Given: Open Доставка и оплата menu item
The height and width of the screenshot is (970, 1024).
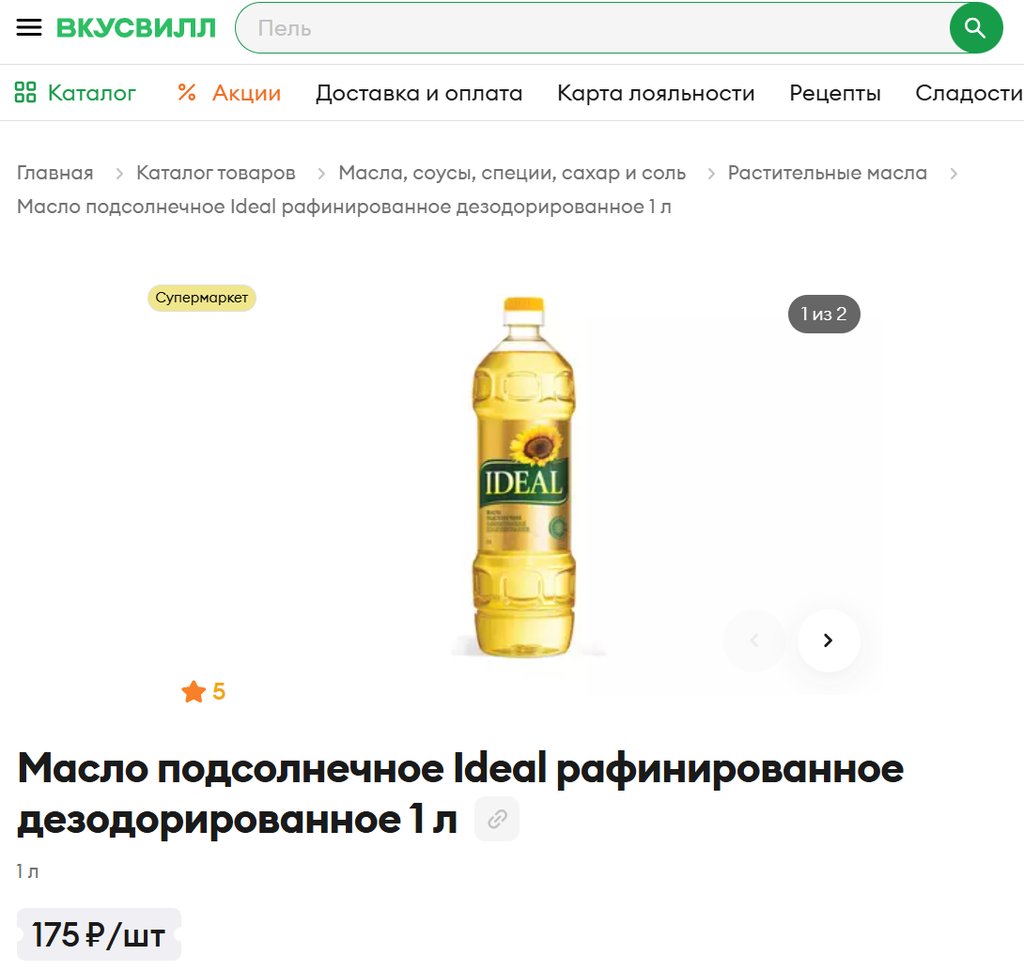Looking at the screenshot, I should coord(419,93).
